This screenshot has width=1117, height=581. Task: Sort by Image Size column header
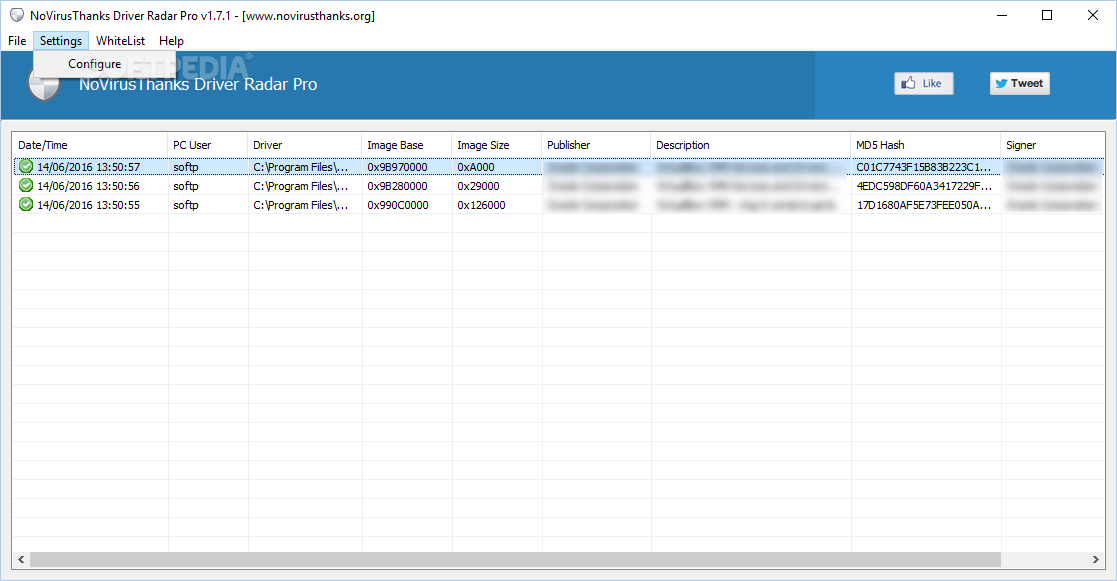pos(497,145)
